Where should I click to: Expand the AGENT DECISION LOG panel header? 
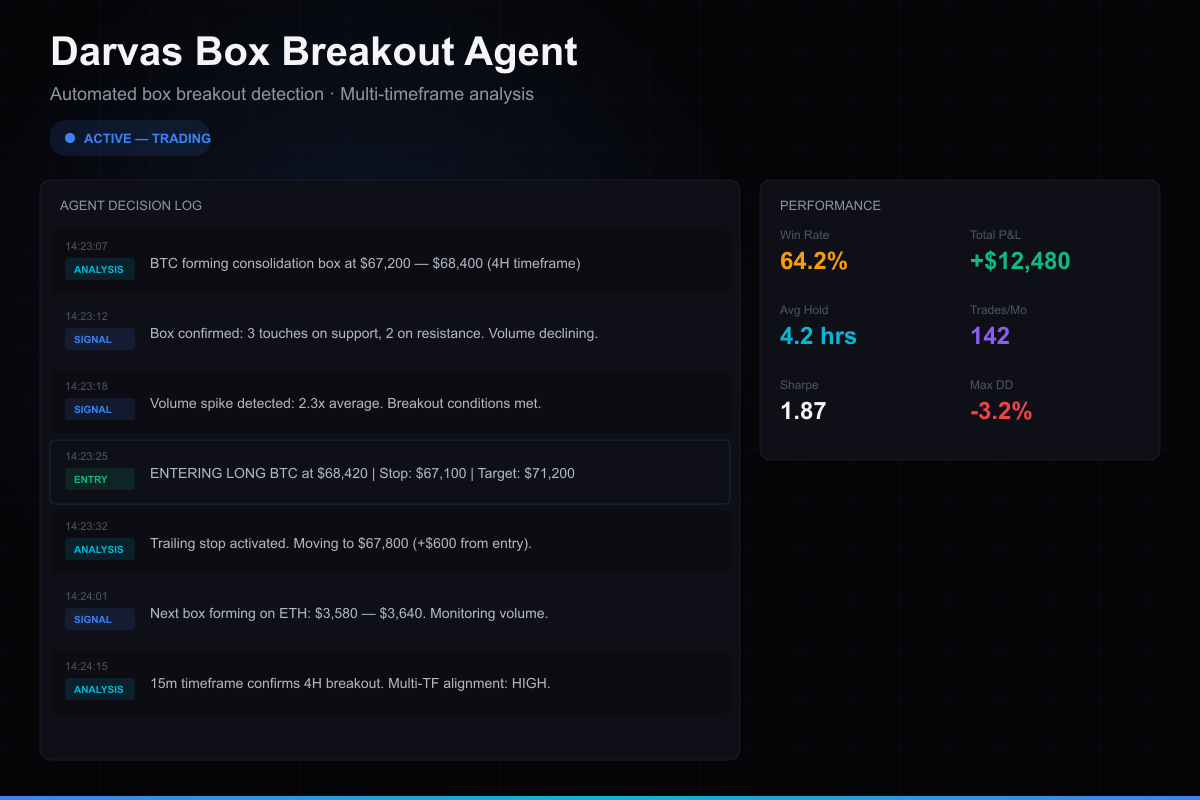coord(131,205)
